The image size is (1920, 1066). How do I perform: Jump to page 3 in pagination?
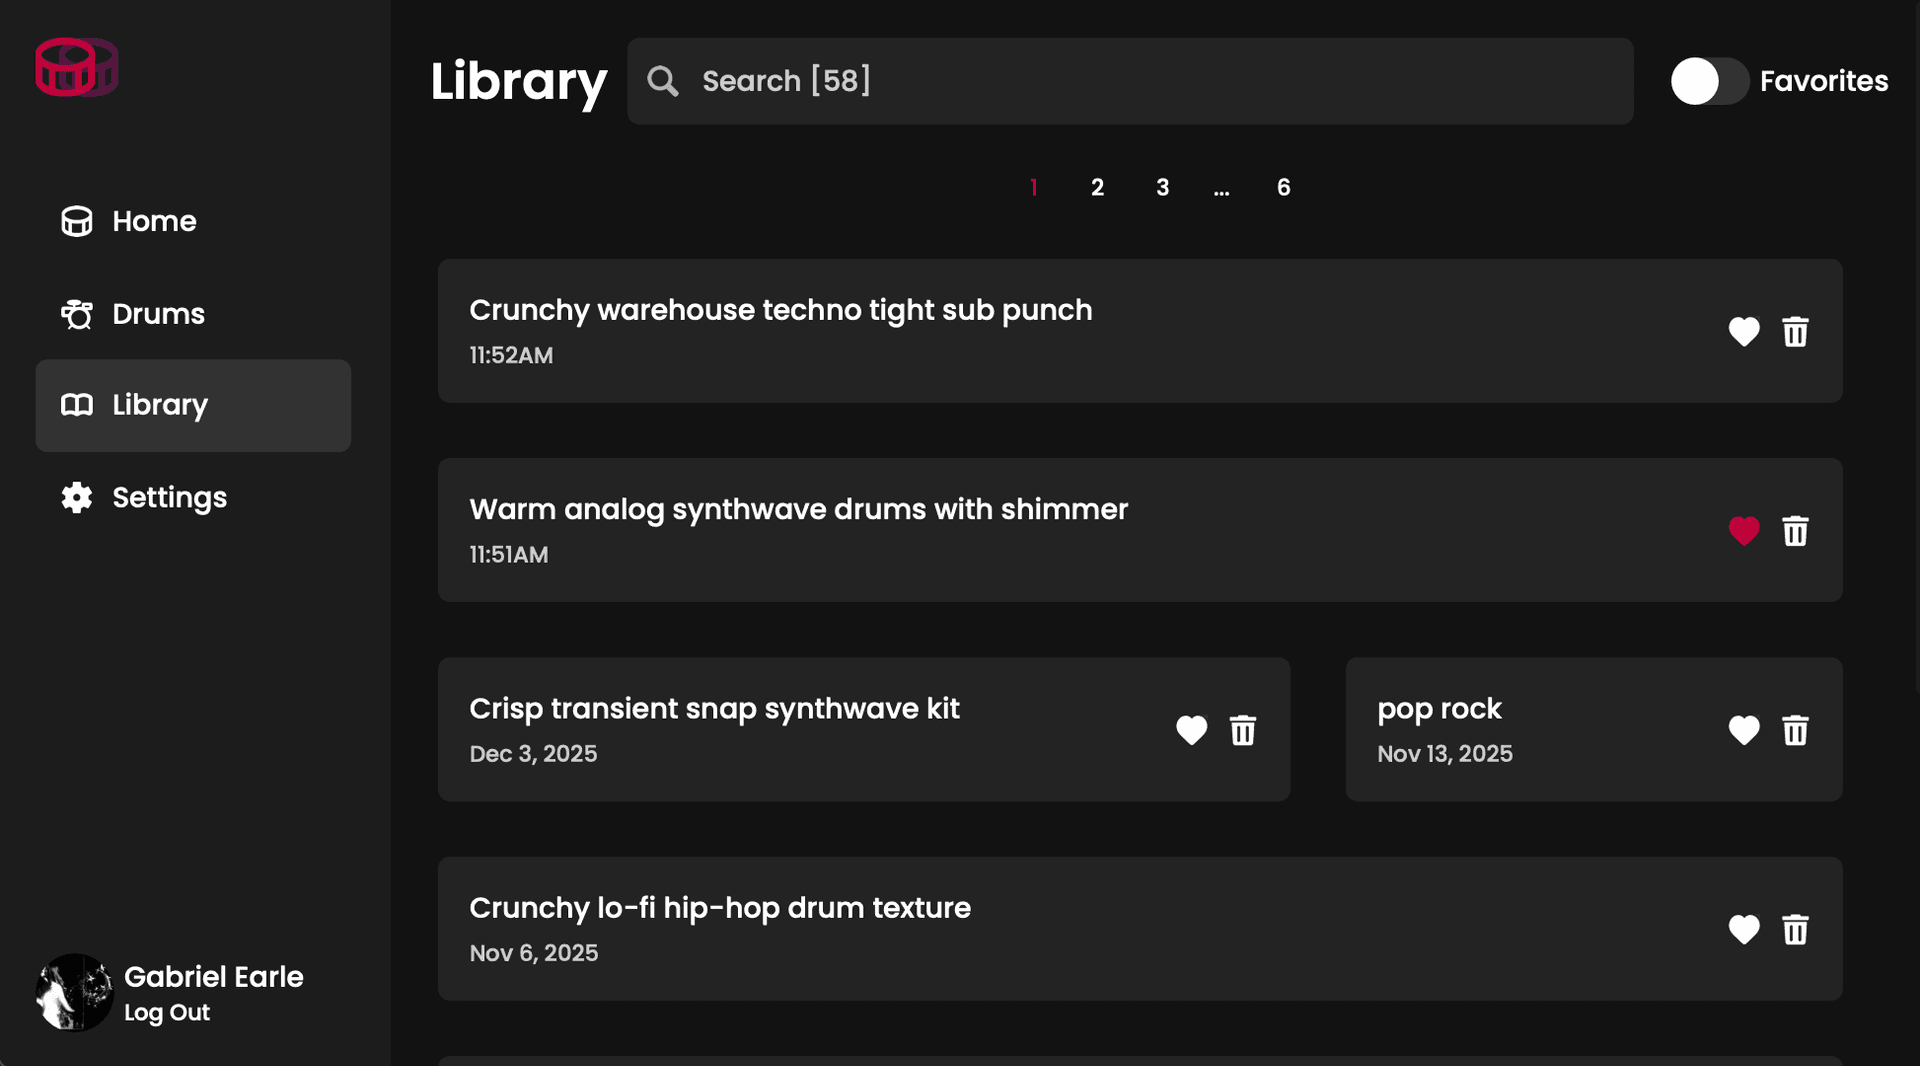point(1162,187)
